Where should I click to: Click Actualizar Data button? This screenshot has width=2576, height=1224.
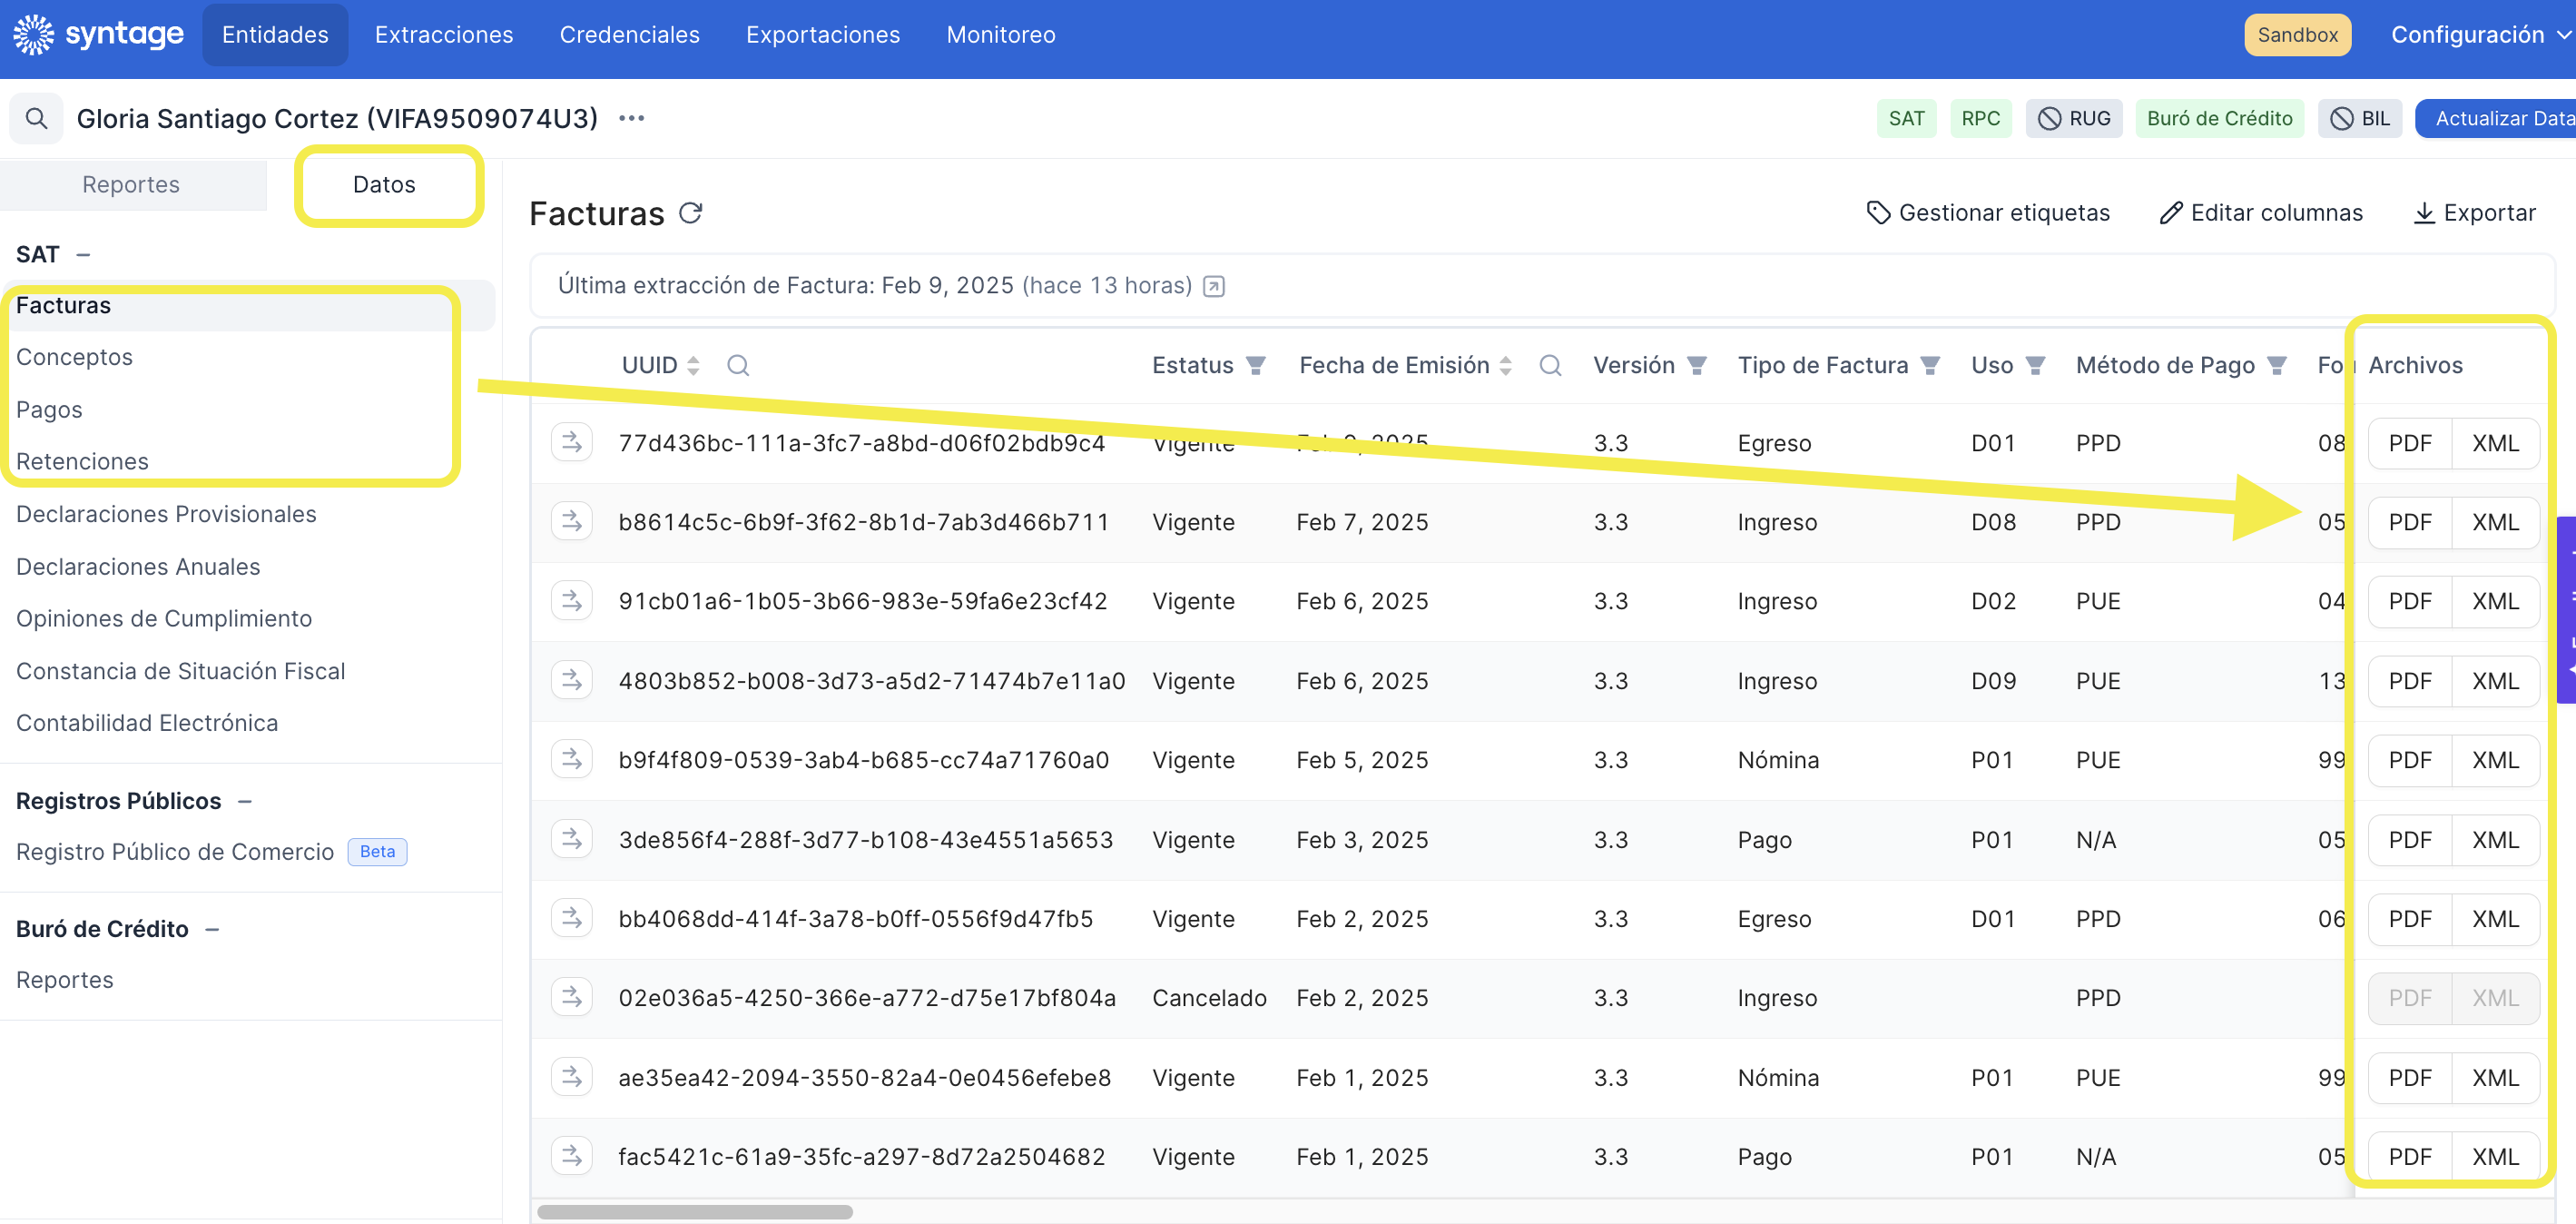coord(2496,118)
